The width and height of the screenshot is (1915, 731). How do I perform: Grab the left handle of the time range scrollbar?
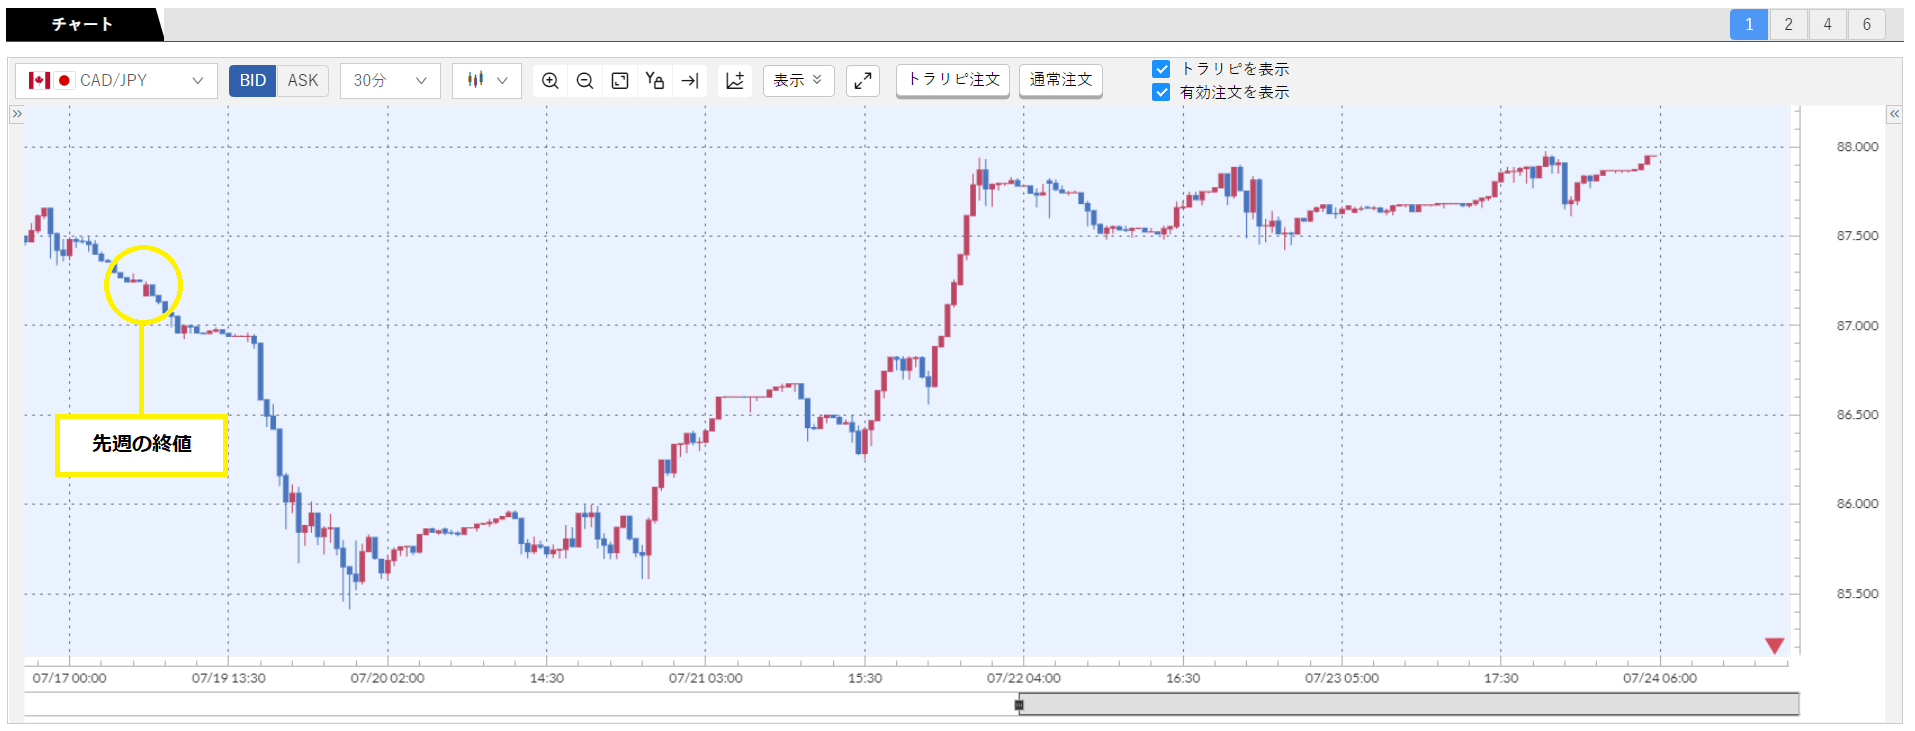click(1019, 705)
